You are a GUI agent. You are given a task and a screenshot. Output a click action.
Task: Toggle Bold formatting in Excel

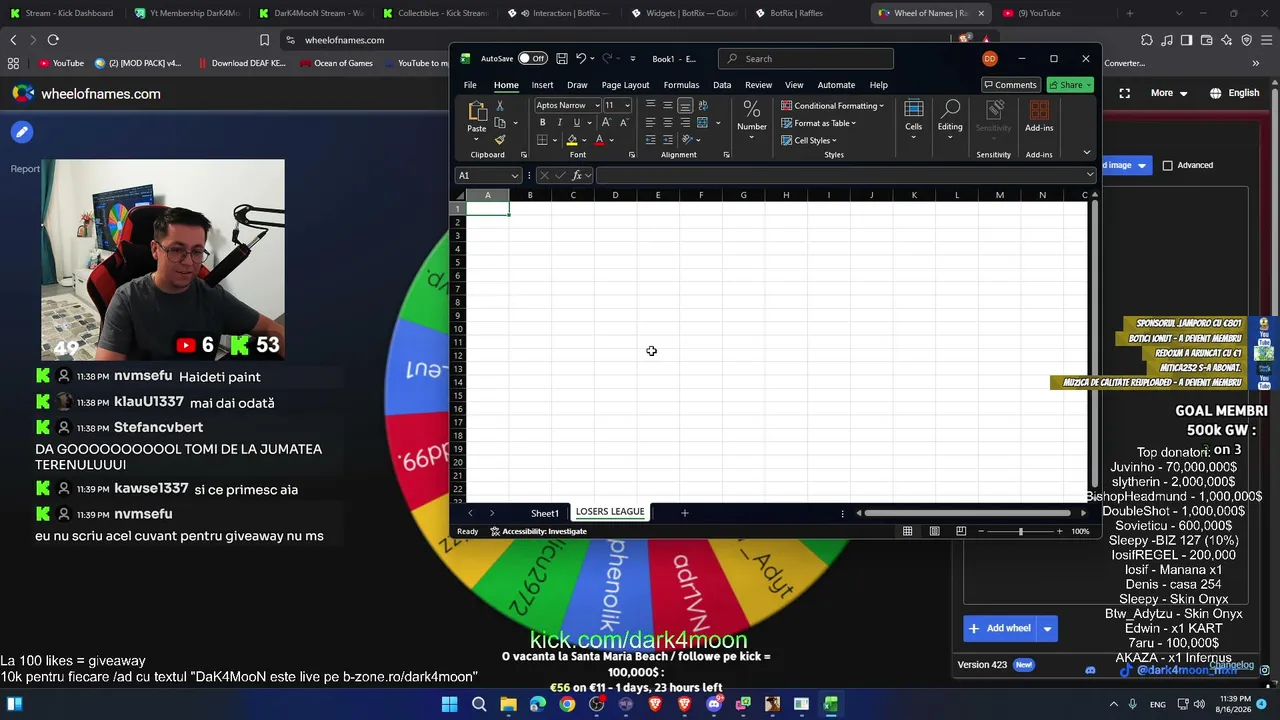tap(542, 123)
